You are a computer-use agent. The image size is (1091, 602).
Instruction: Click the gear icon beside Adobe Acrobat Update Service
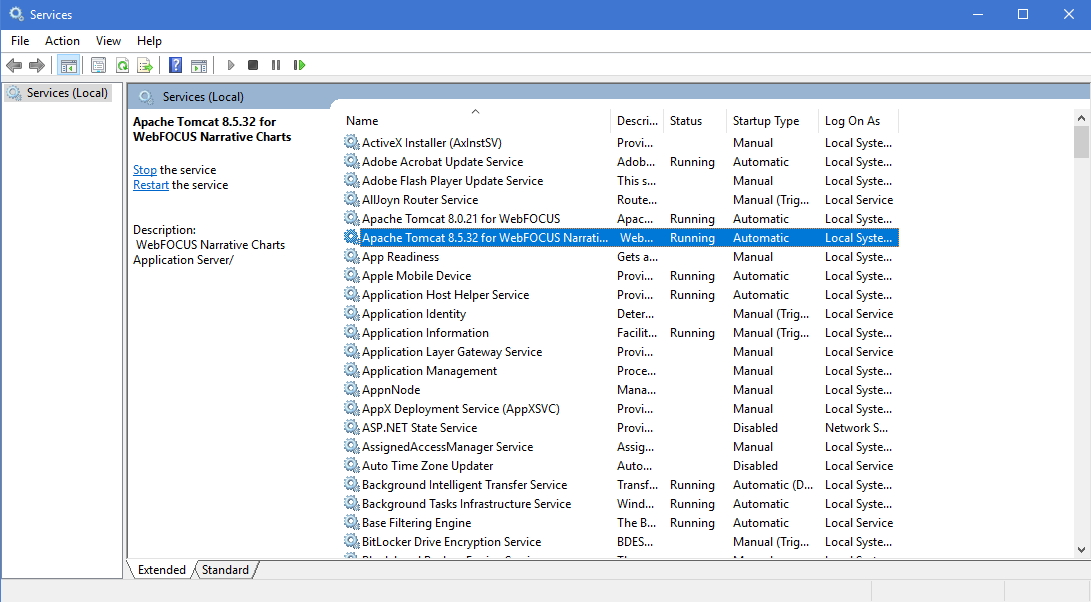[351, 161]
